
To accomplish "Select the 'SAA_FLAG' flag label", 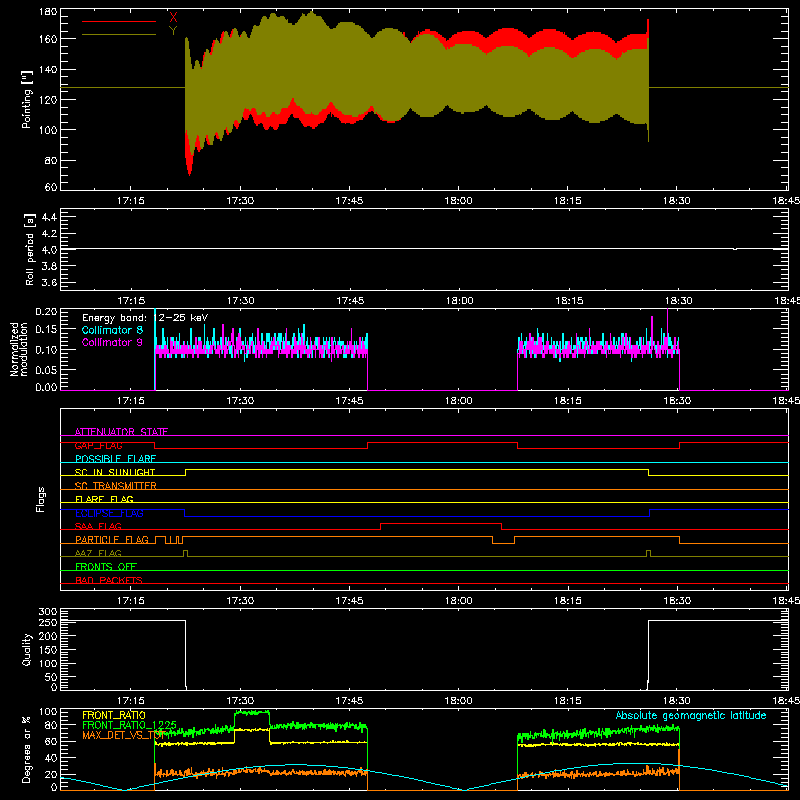I will (98, 526).
